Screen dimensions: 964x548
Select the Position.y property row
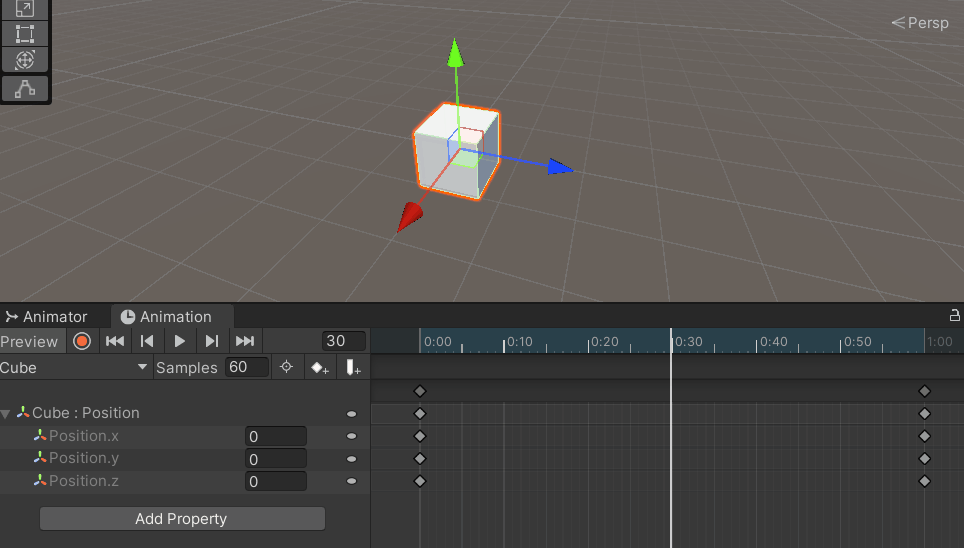click(x=184, y=459)
